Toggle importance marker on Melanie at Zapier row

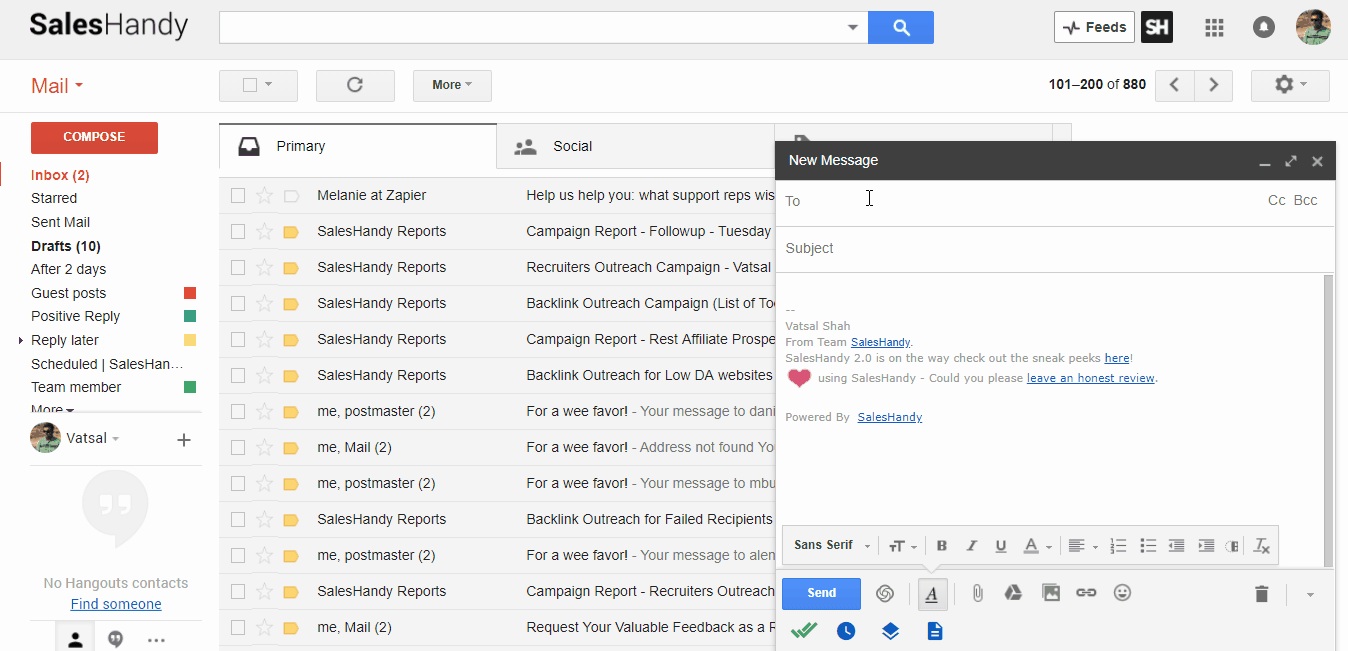291,196
